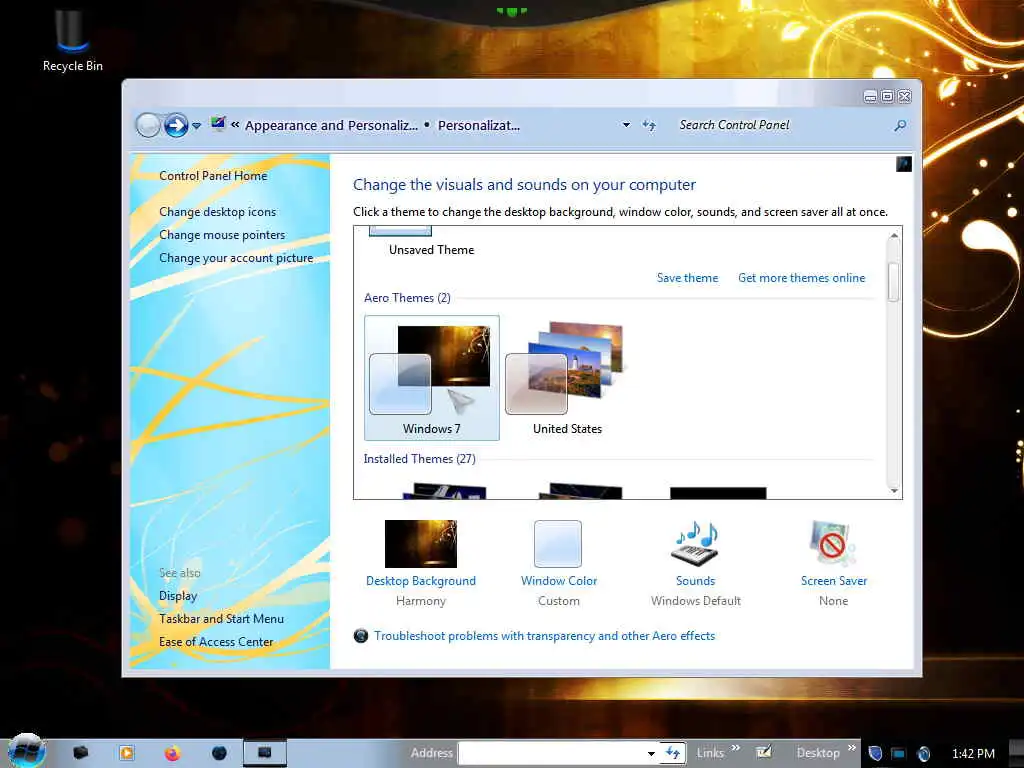Open the tablet input panel taskbar icon

[763, 752]
